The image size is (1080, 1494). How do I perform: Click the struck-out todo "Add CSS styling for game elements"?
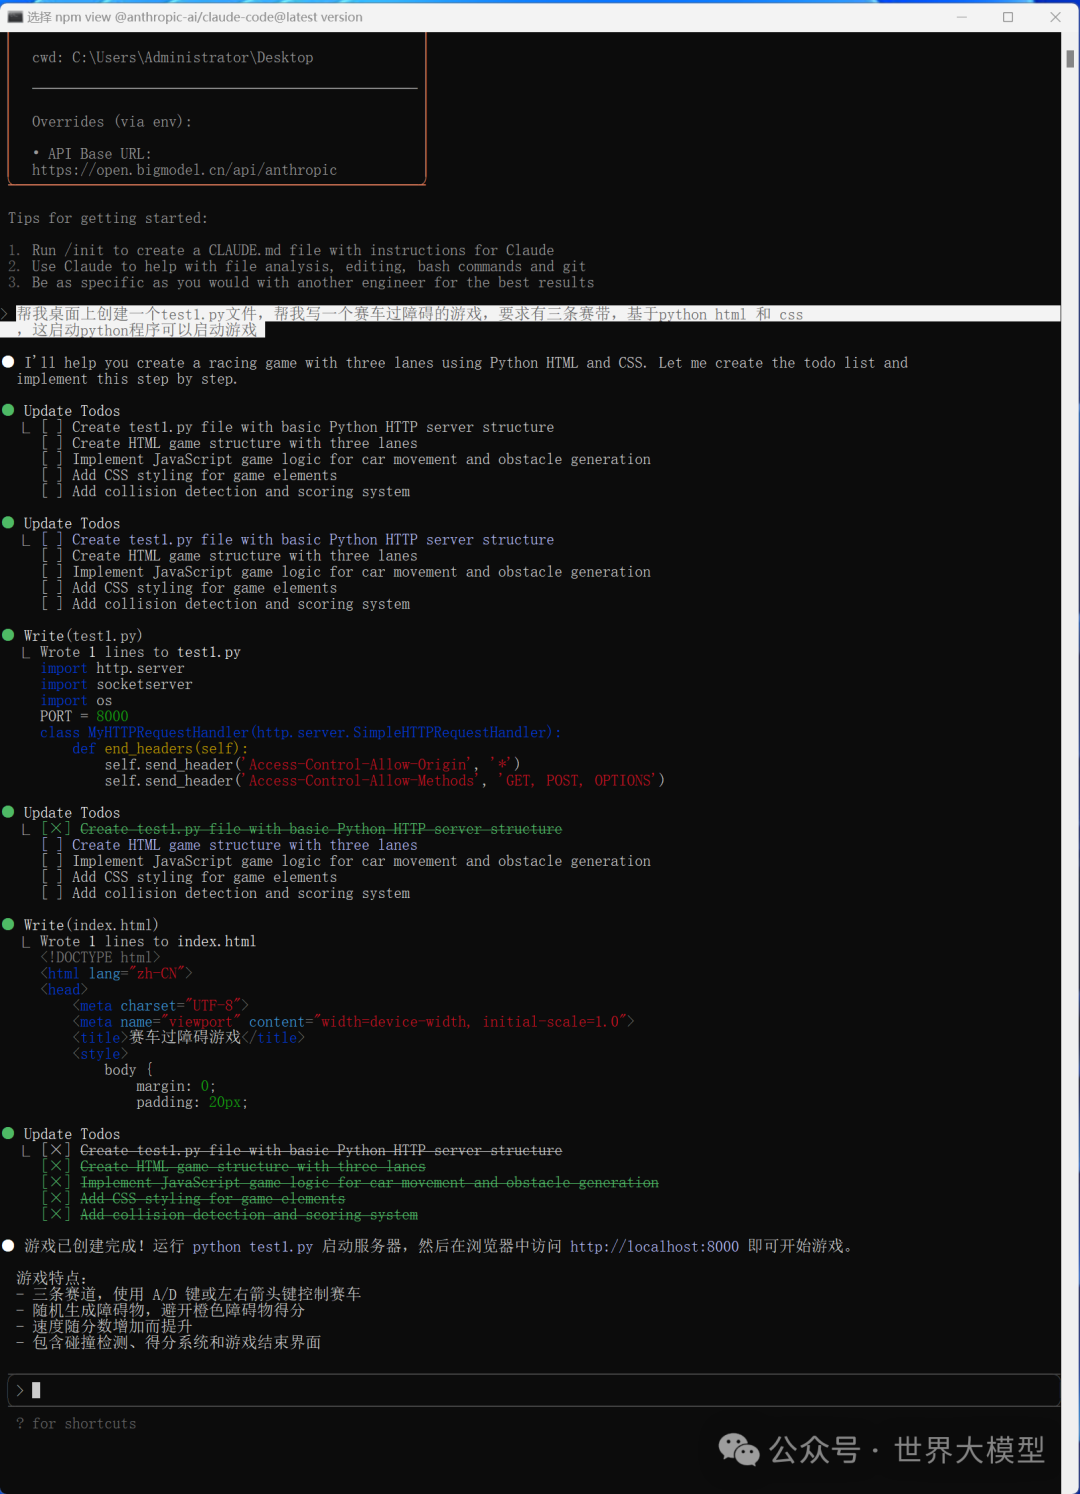213,1198
